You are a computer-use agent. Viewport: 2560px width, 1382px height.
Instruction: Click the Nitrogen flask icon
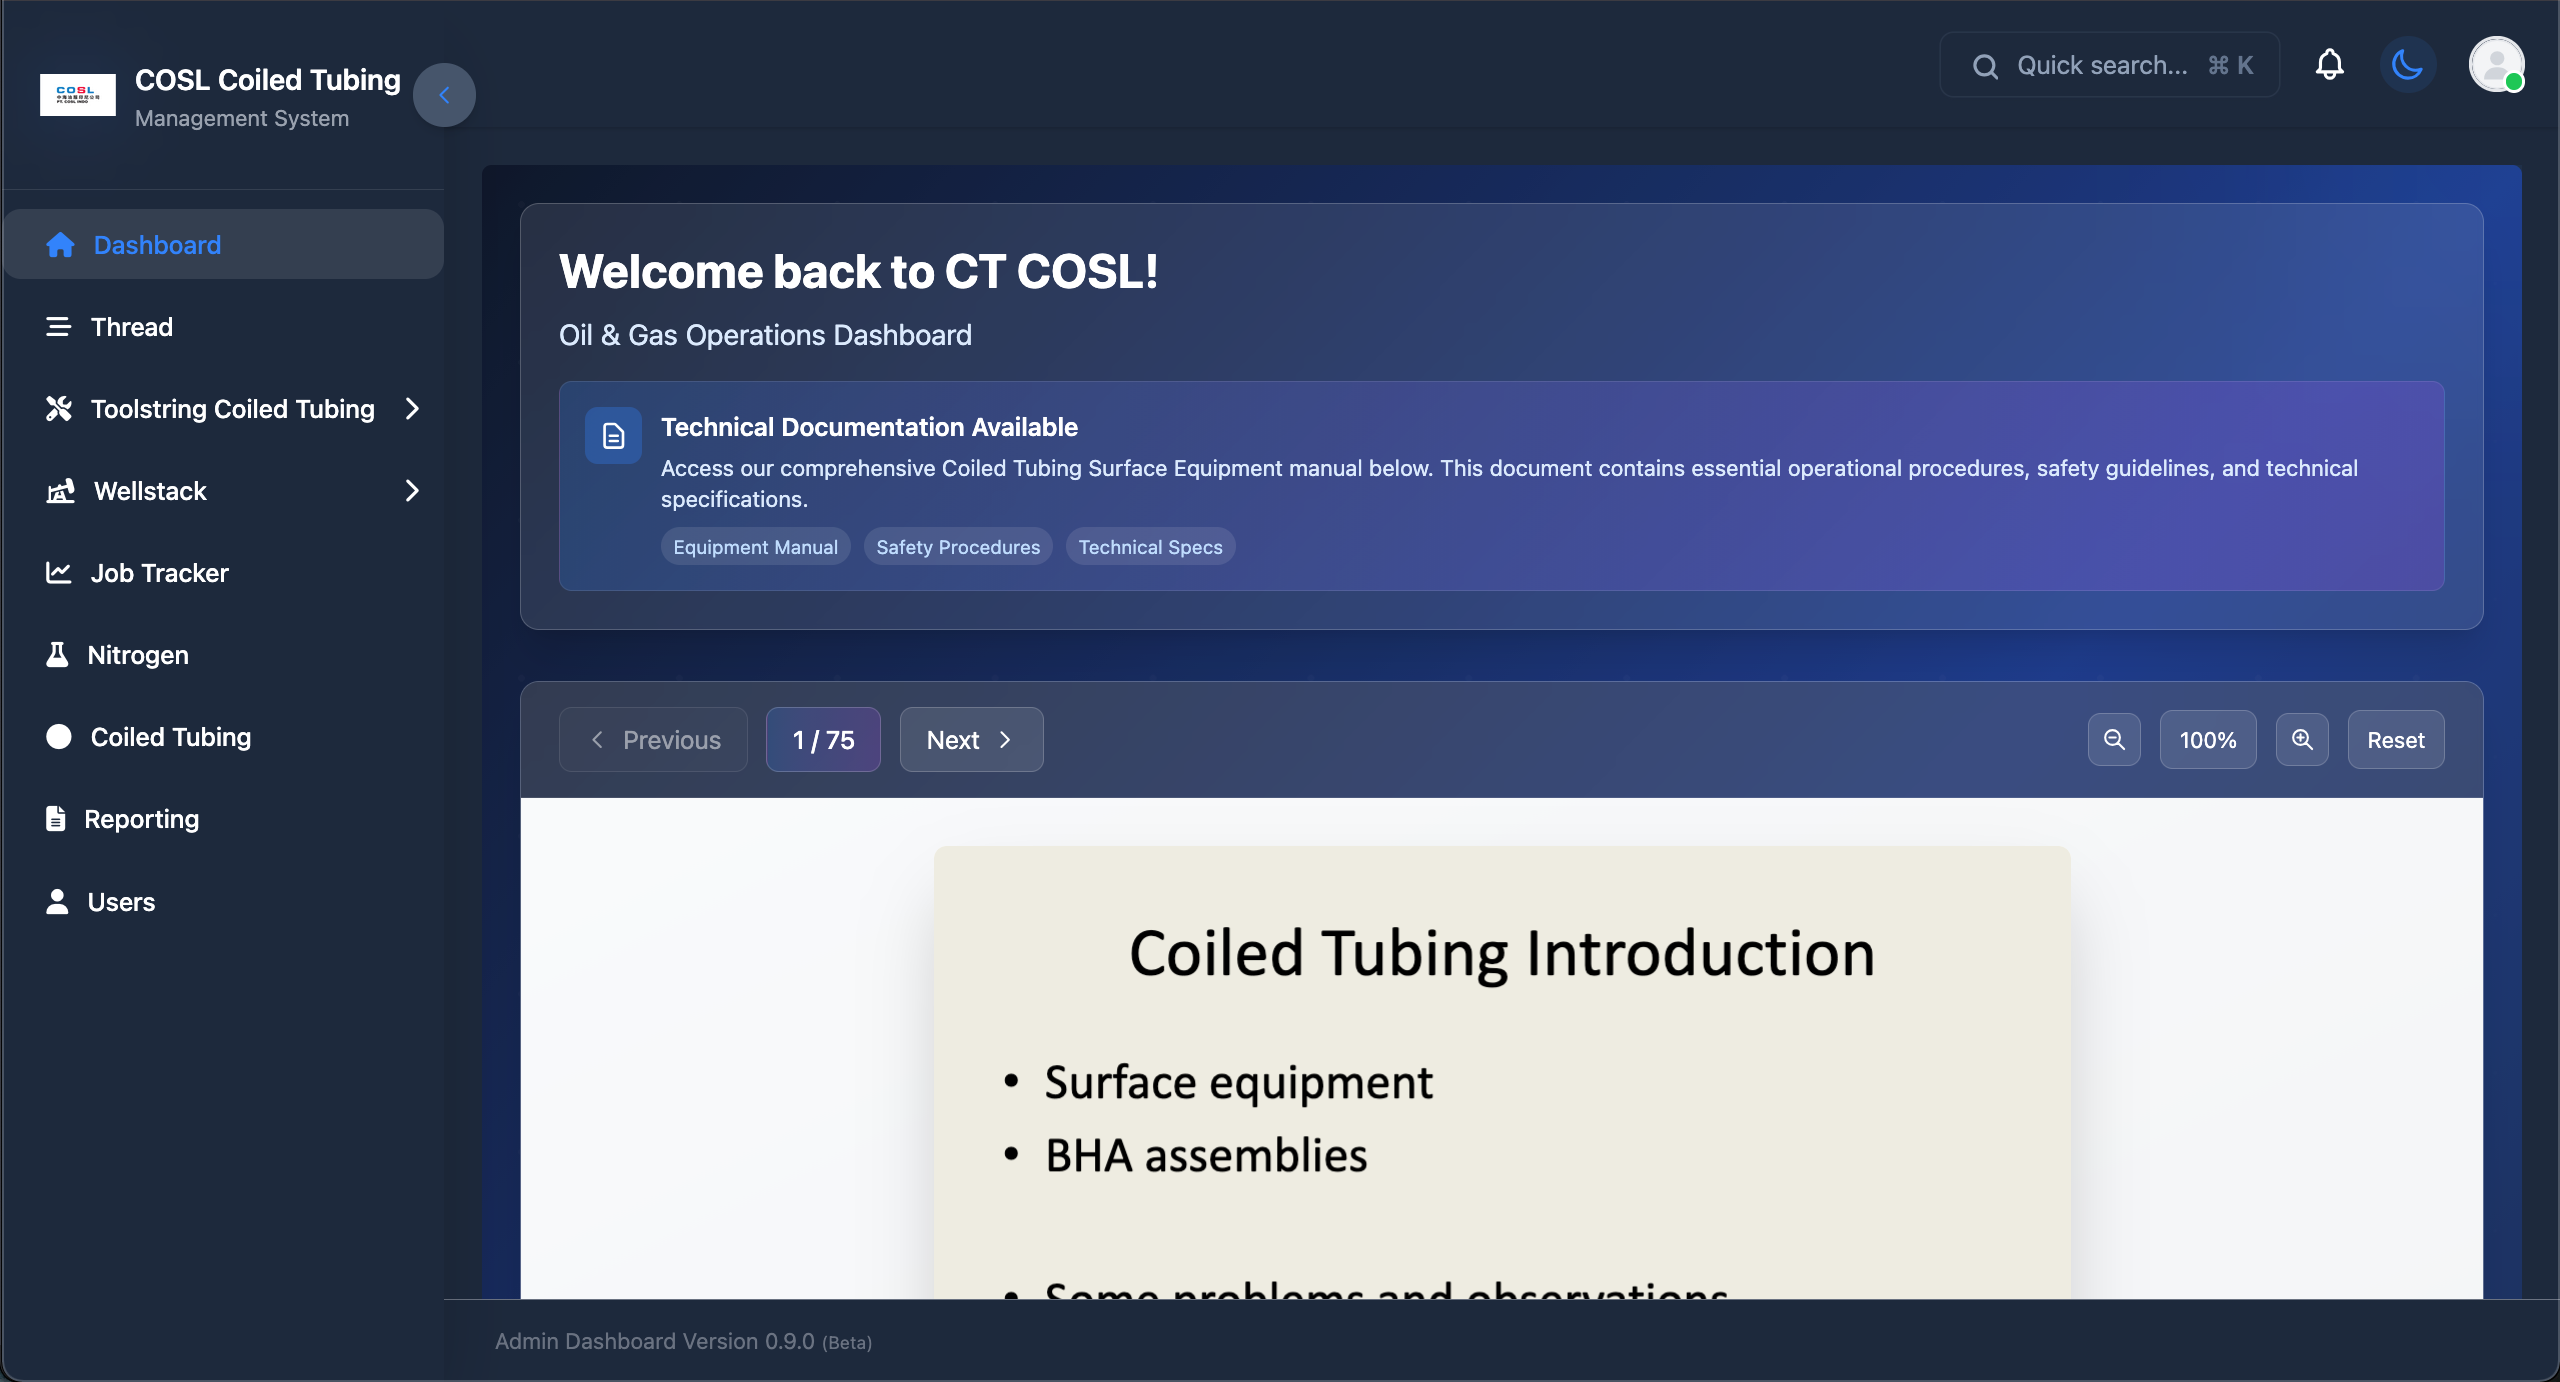(x=57, y=655)
